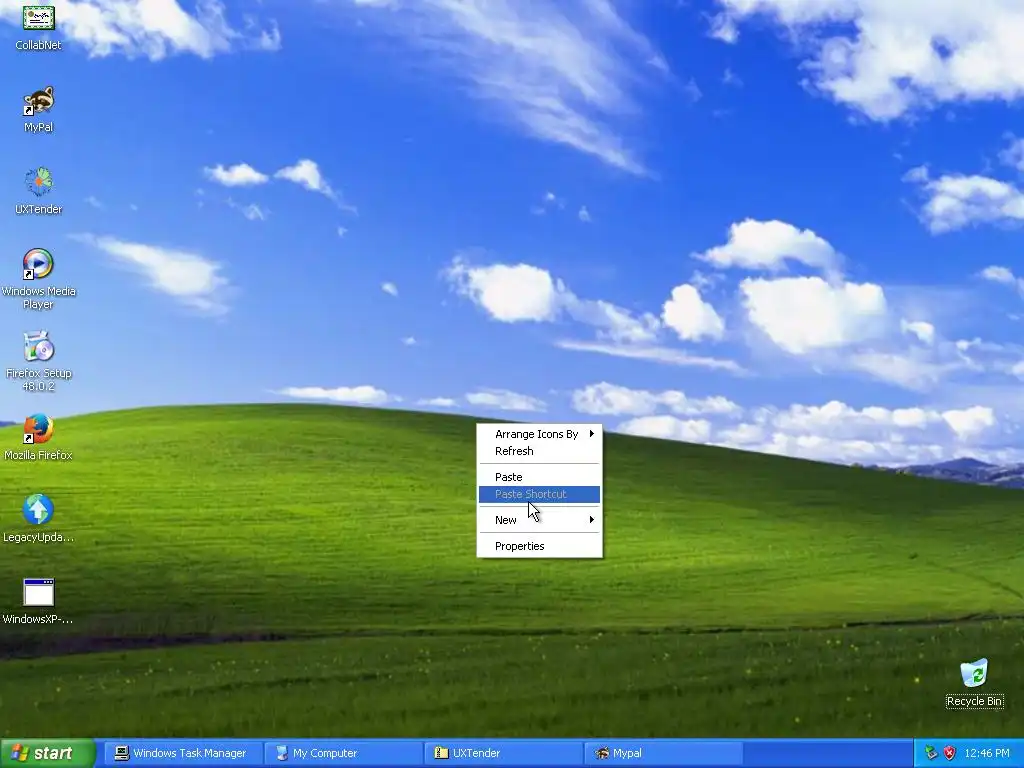Open the Start menu
This screenshot has height=768, width=1024.
48,753
